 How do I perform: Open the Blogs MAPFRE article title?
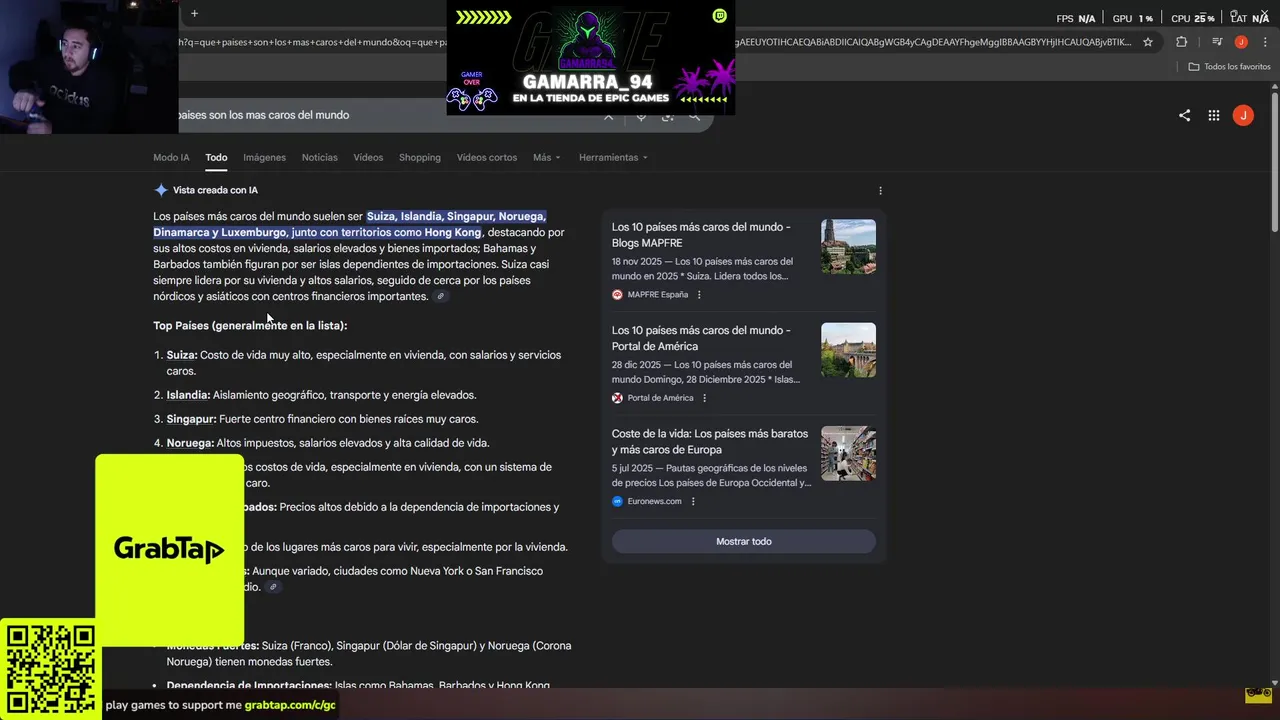pos(701,235)
